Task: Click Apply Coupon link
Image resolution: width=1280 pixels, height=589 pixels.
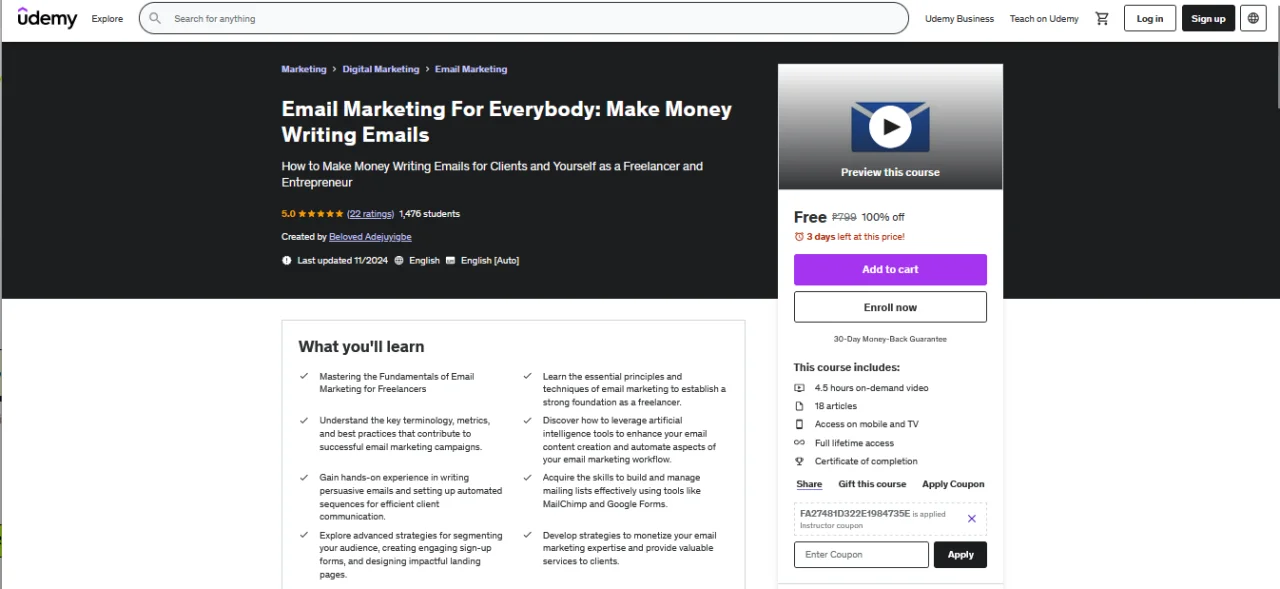Action: click(x=953, y=484)
